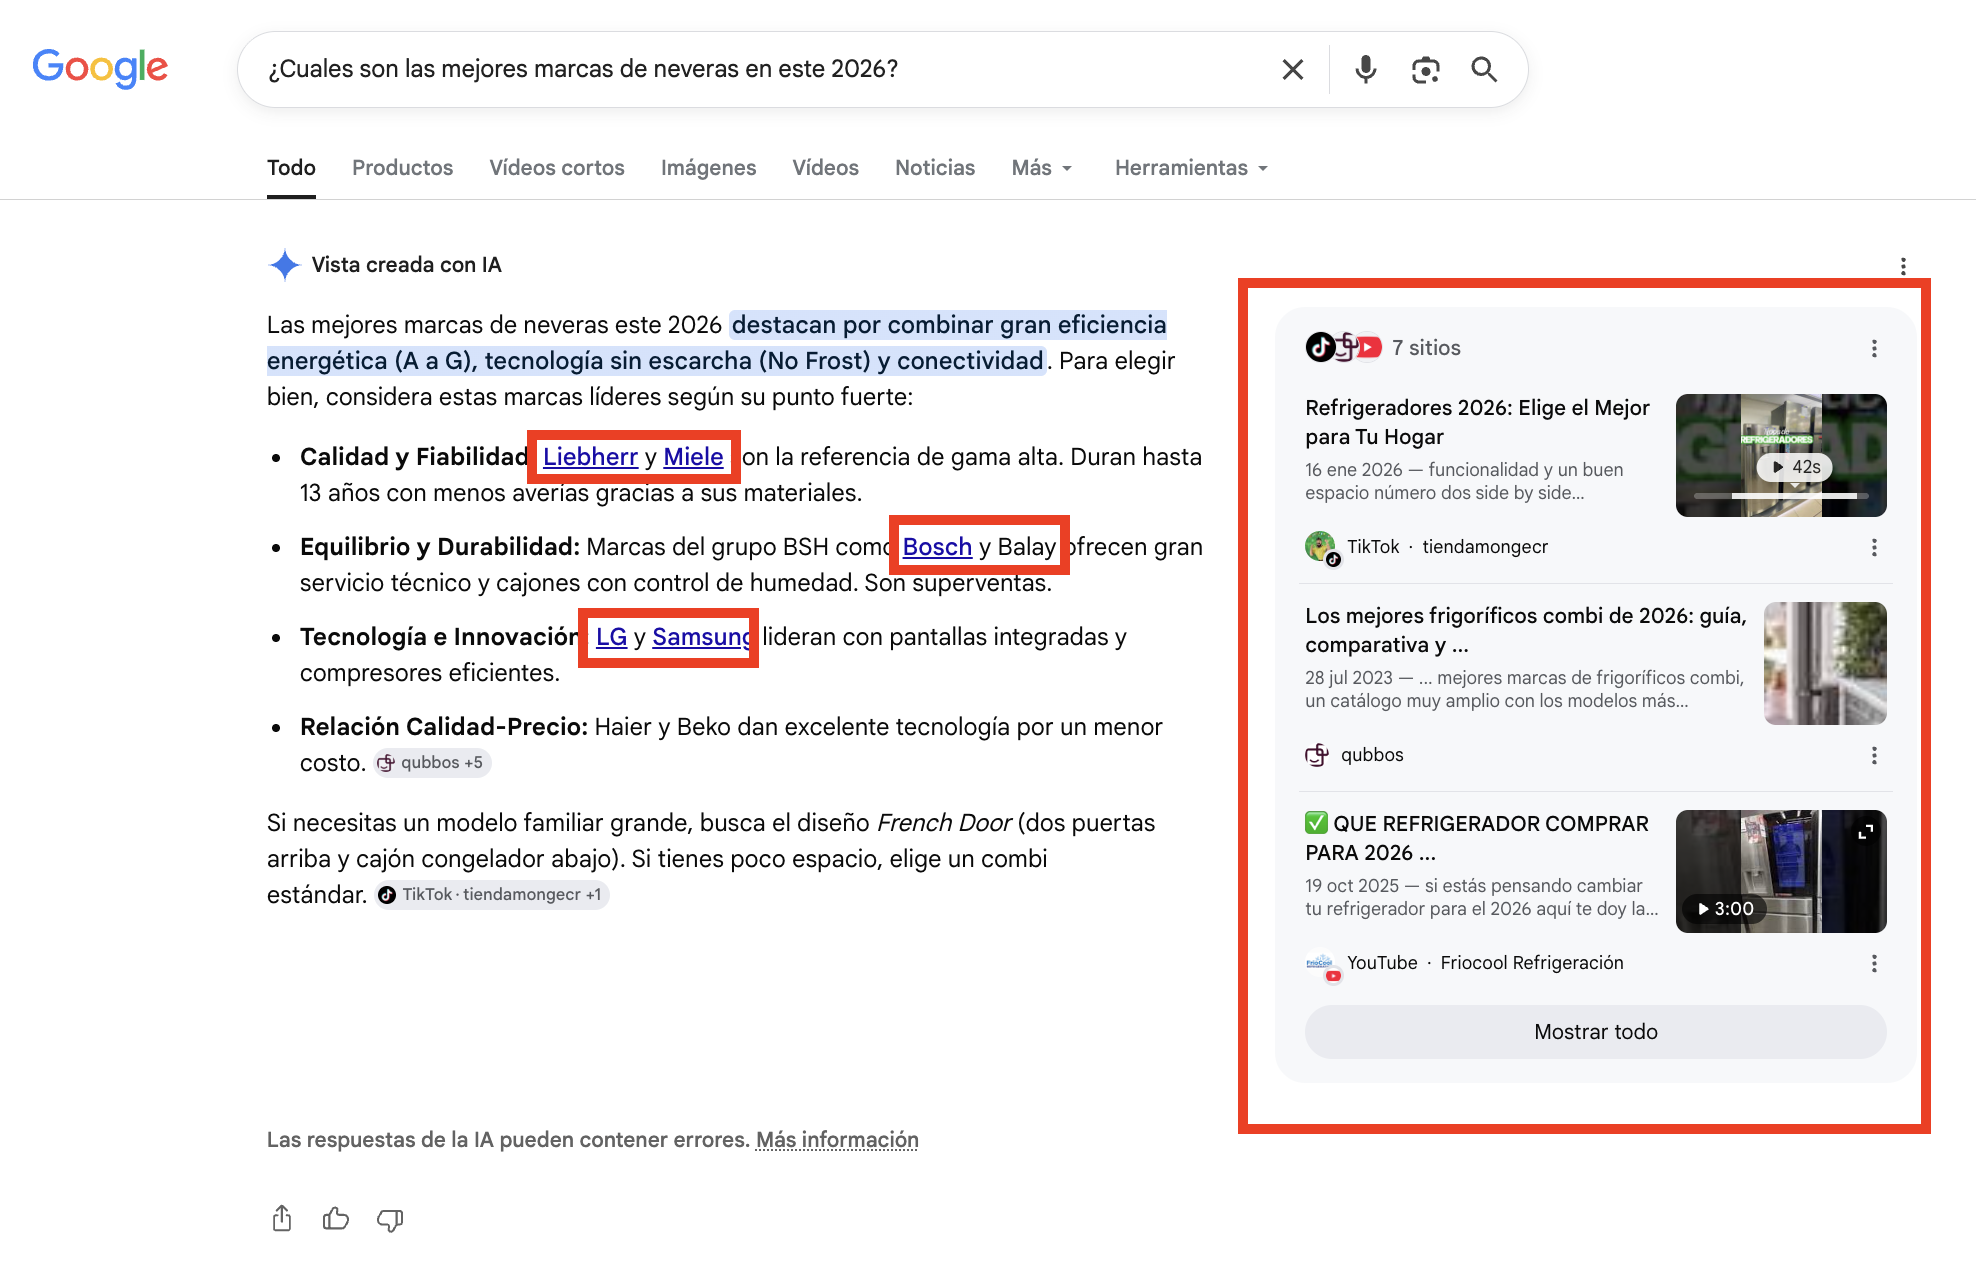This screenshot has height=1264, width=1976.
Task: Start voice search with the microphone icon
Action: coord(1365,69)
